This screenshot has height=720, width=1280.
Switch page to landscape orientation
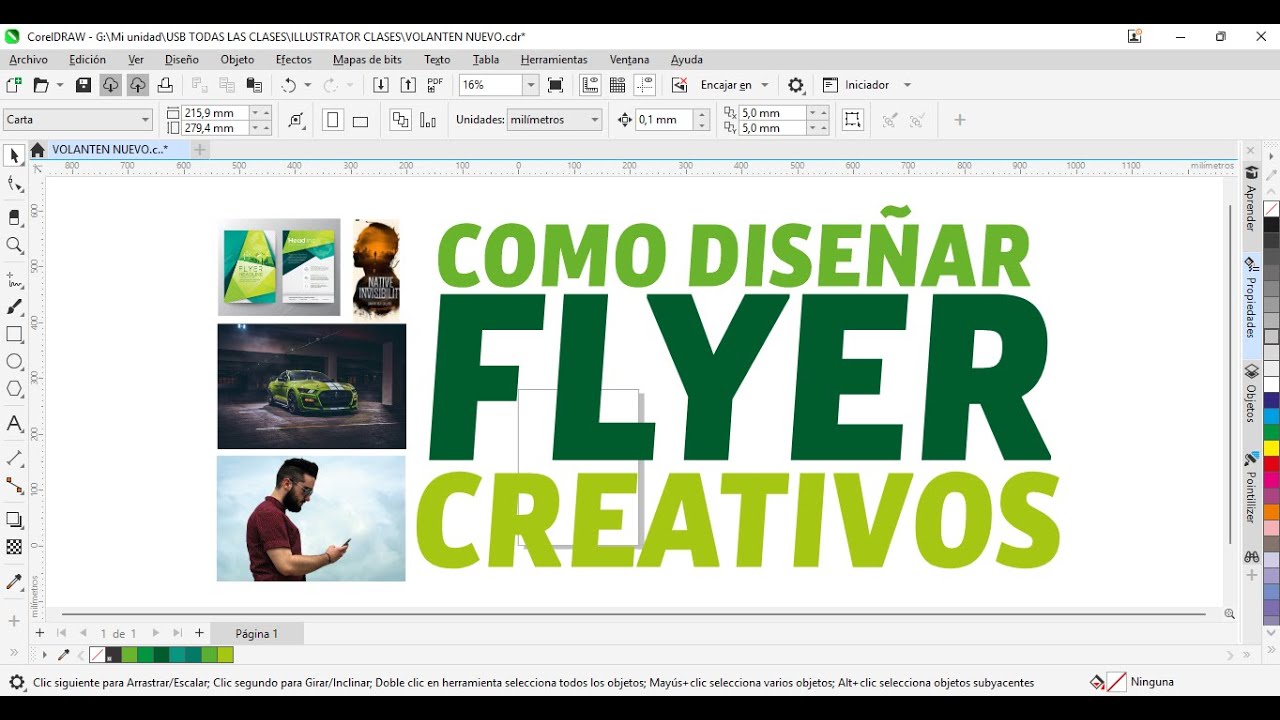[361, 121]
